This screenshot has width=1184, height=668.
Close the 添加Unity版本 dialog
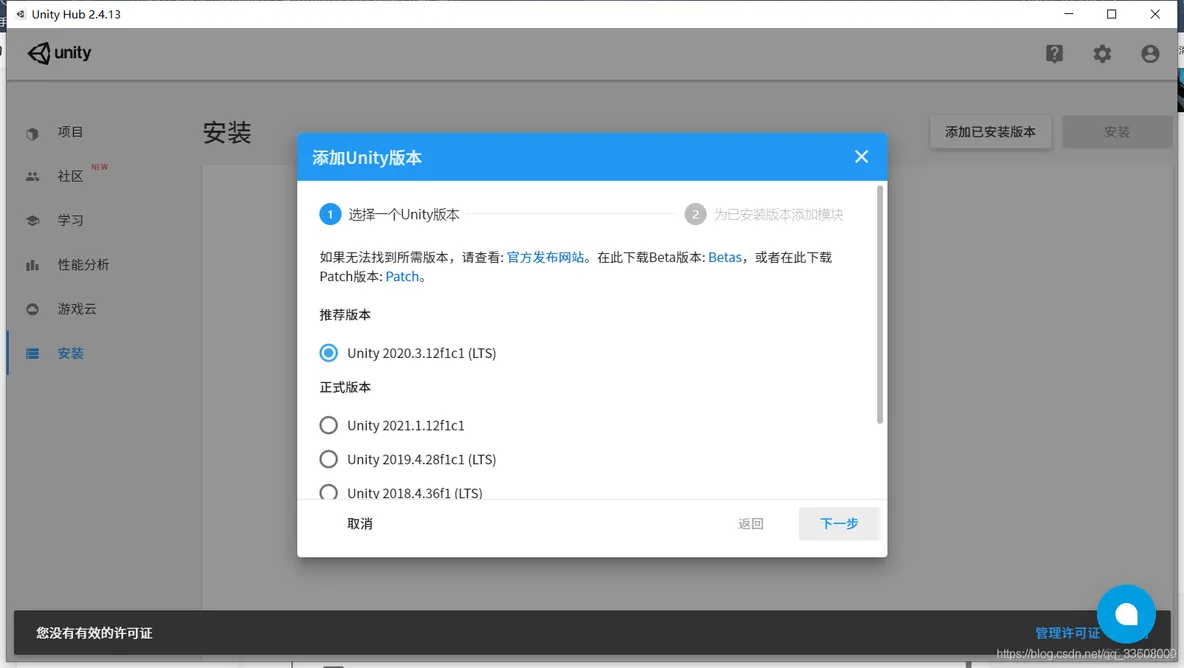point(861,157)
